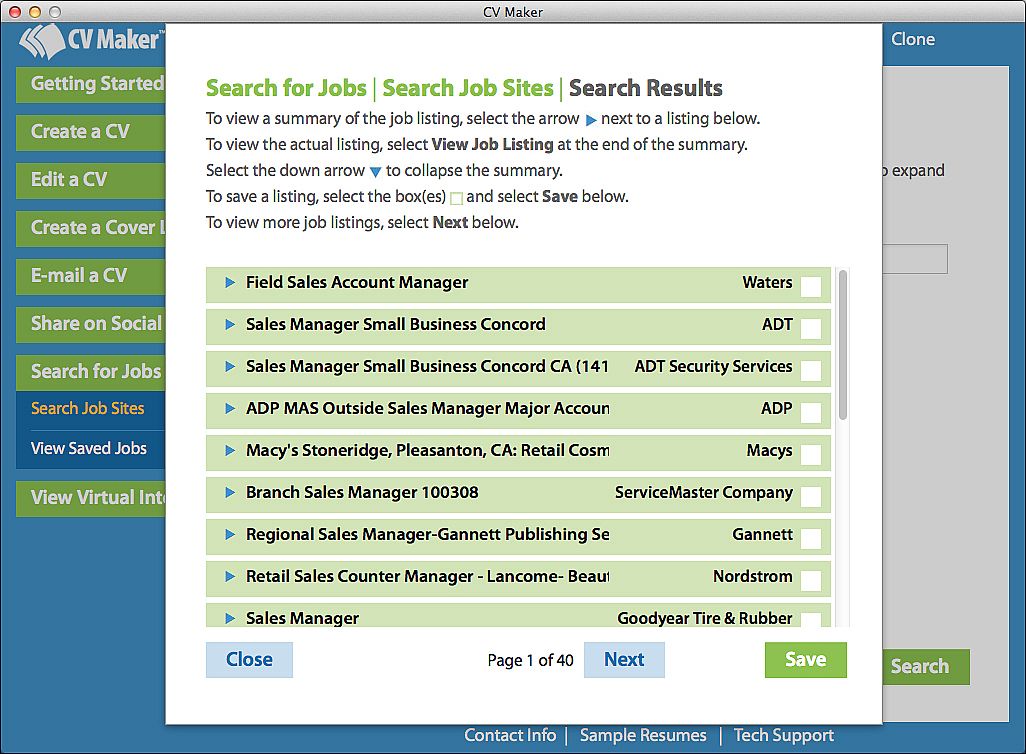Check the box for ADT Security Services

coord(811,370)
